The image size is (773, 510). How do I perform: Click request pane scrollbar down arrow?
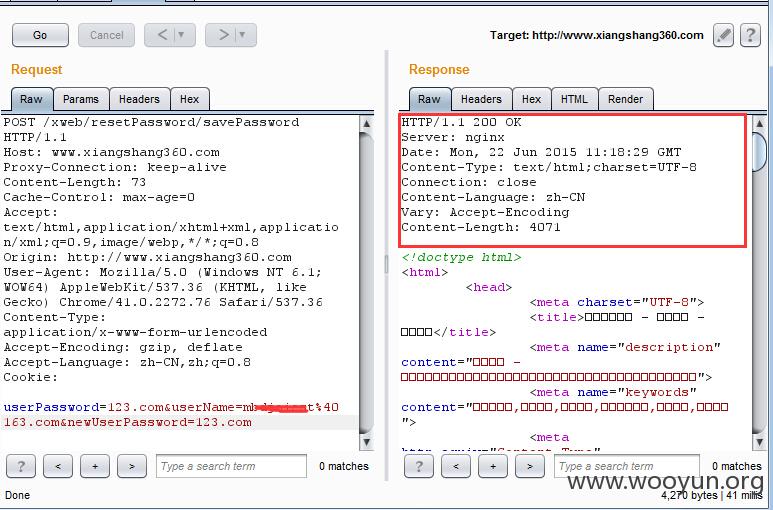click(x=366, y=442)
